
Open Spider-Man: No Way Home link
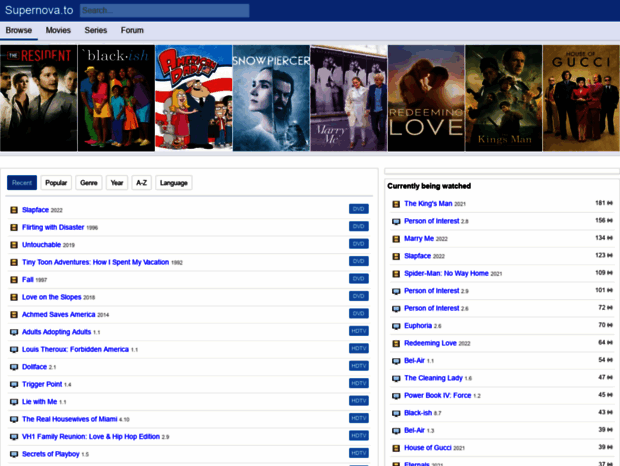[446, 273]
